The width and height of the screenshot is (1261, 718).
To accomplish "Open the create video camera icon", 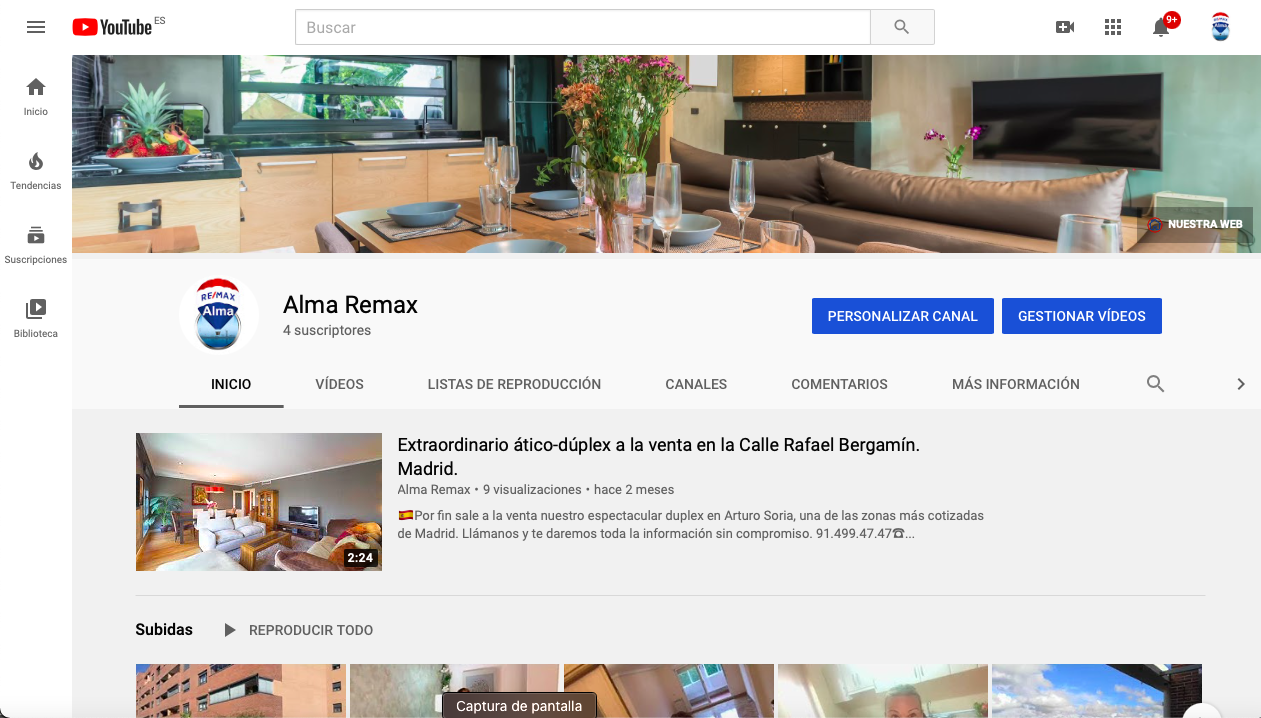I will point(1065,27).
